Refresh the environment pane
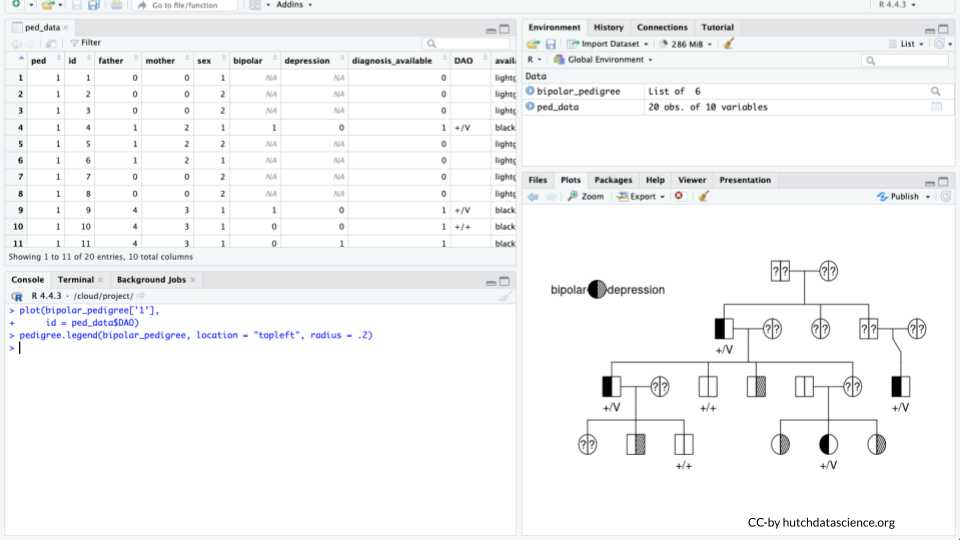Image resolution: width=960 pixels, height=540 pixels. click(939, 43)
